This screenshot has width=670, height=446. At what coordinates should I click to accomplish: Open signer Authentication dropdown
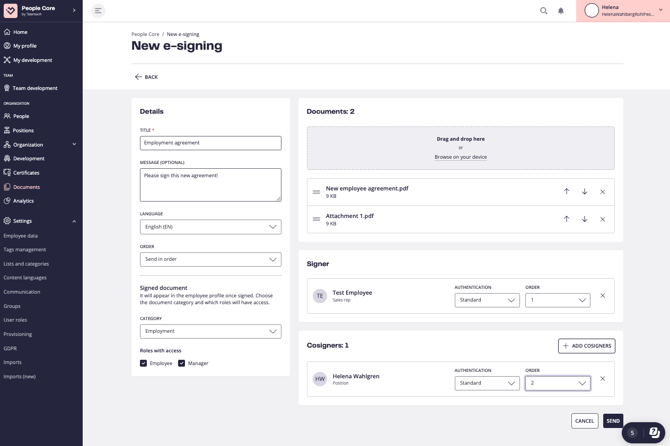click(x=486, y=300)
